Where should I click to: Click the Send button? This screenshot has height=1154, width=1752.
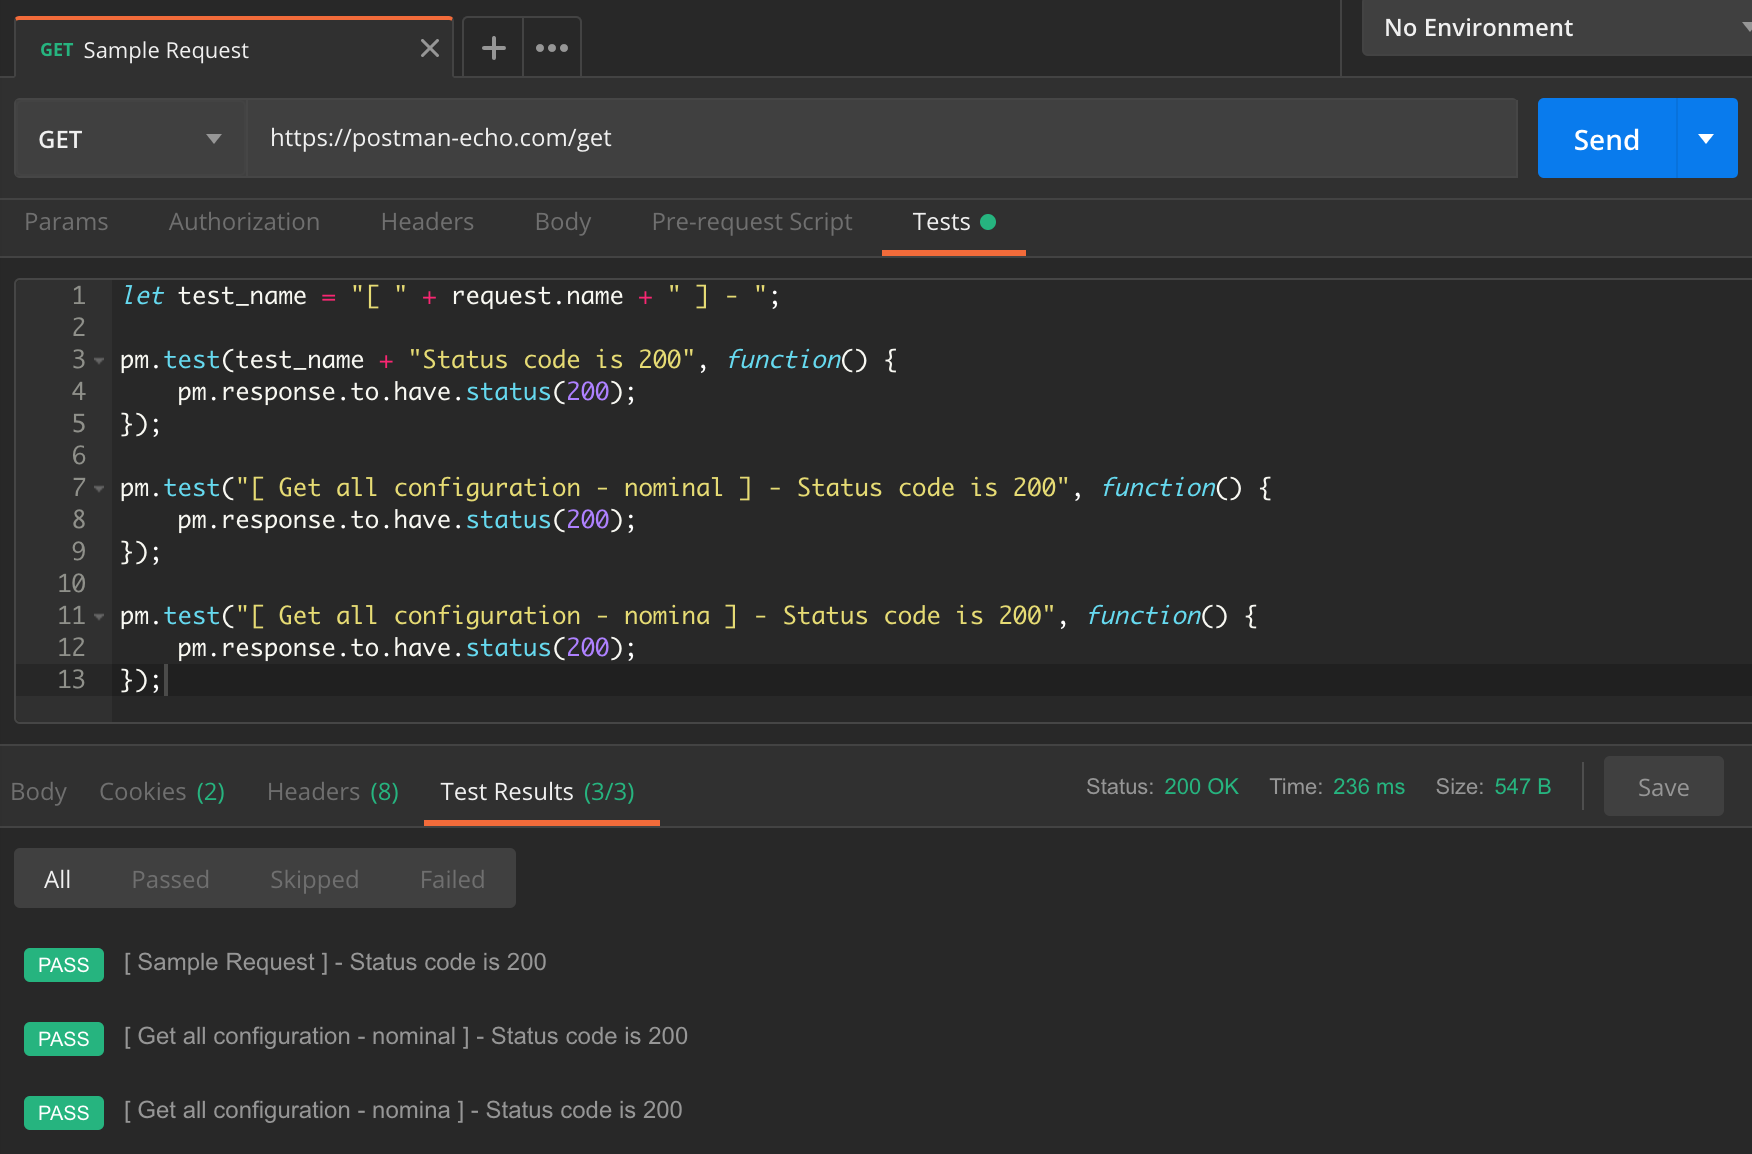[x=1604, y=139]
